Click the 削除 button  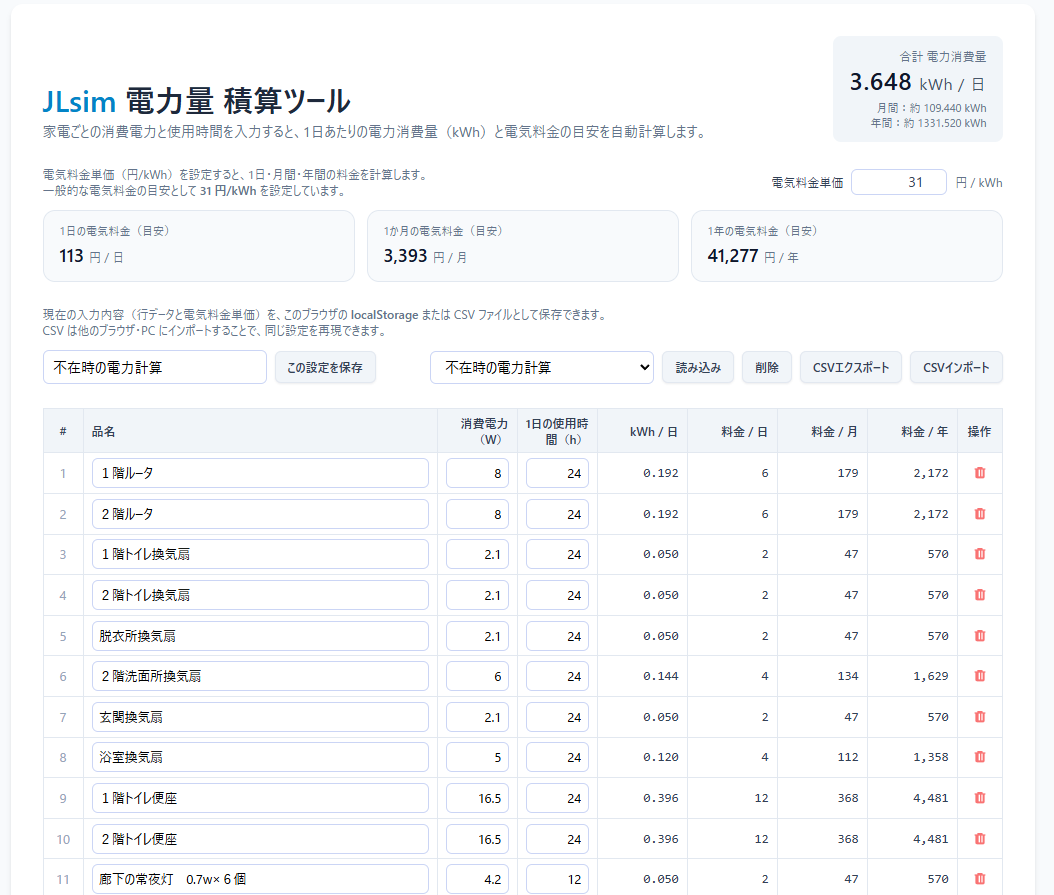tap(767, 368)
